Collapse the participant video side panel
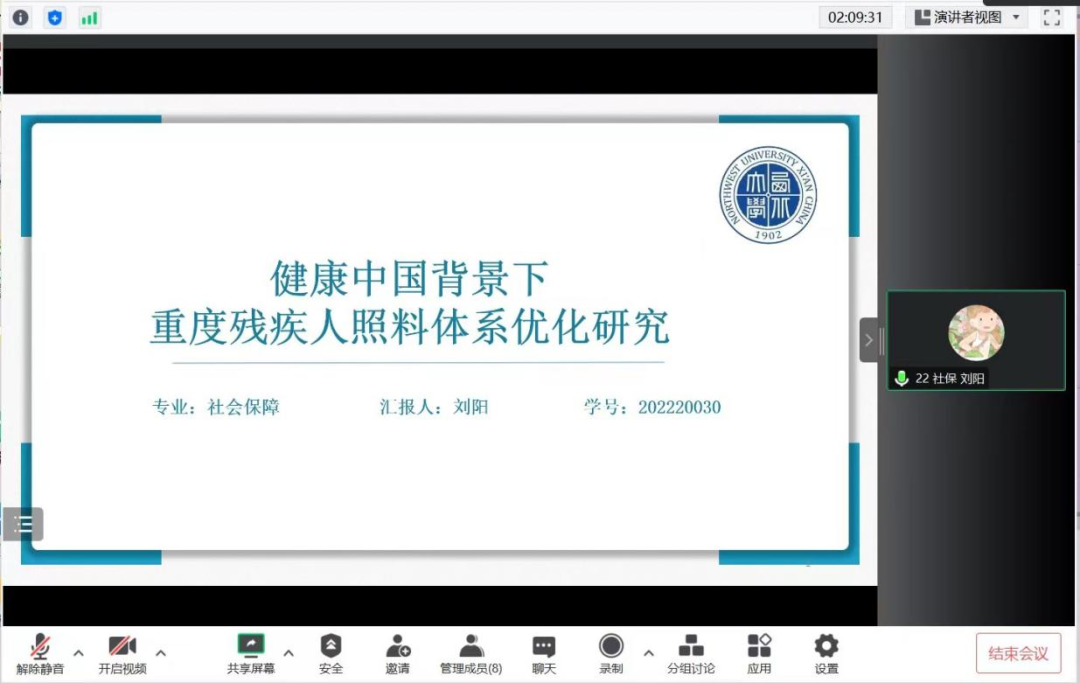Viewport: 1080px width, 683px height. (868, 340)
